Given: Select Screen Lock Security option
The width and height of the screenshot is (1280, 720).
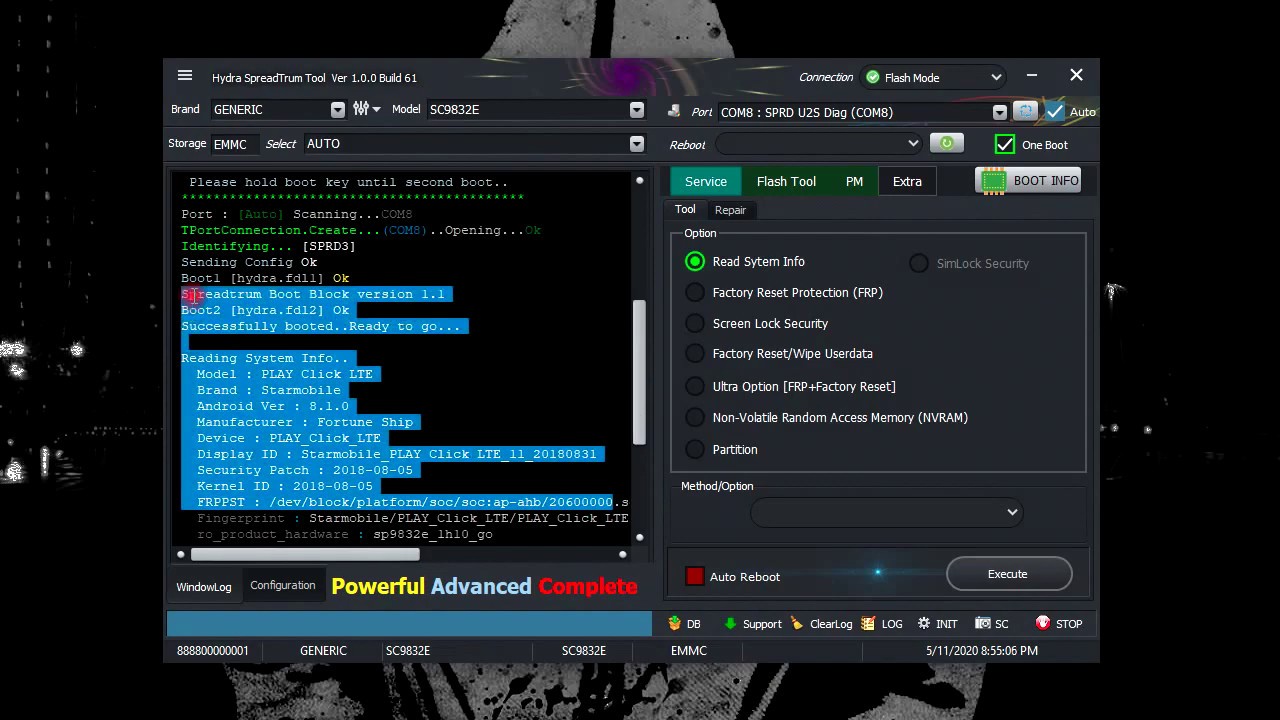Looking at the screenshot, I should tap(695, 324).
